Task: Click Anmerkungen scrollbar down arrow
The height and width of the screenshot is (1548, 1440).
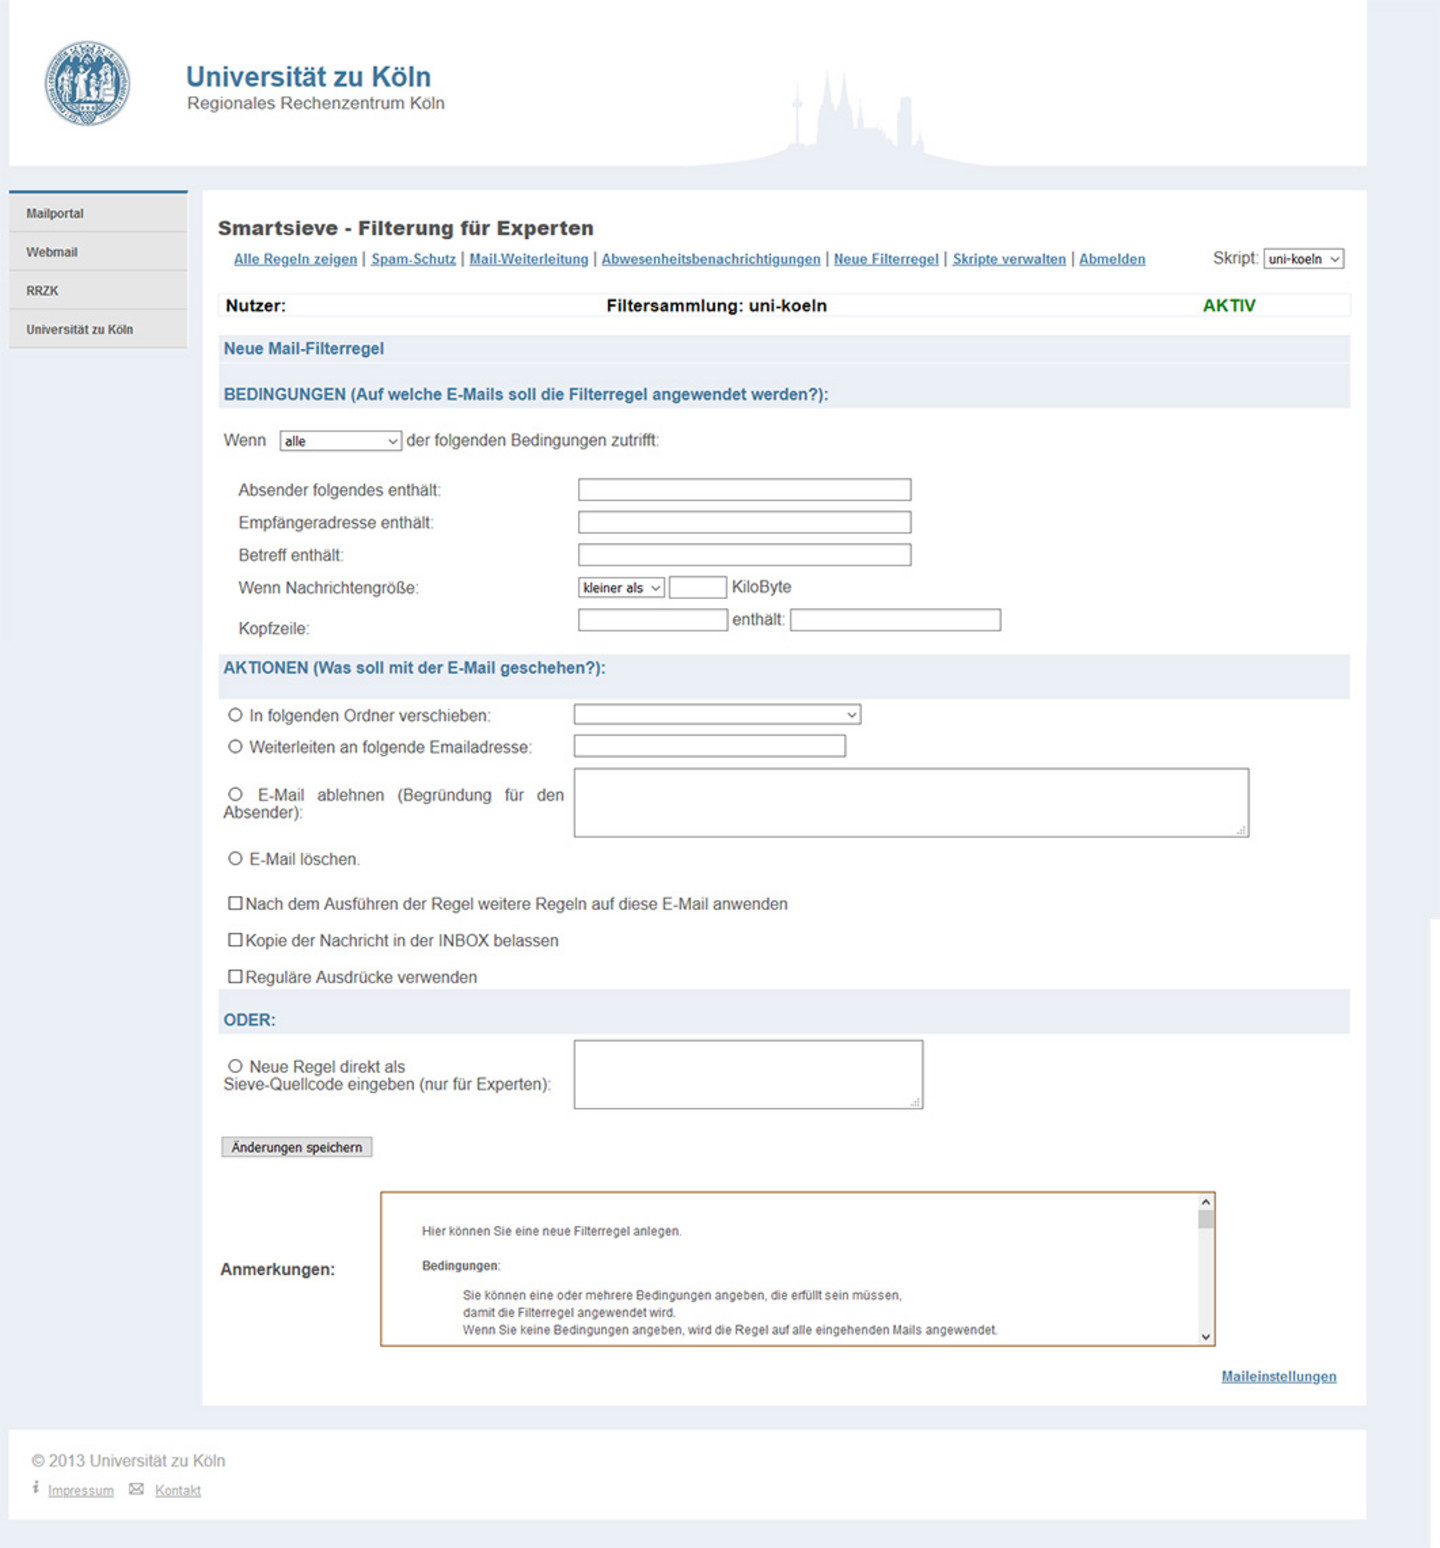Action: (x=1206, y=1336)
